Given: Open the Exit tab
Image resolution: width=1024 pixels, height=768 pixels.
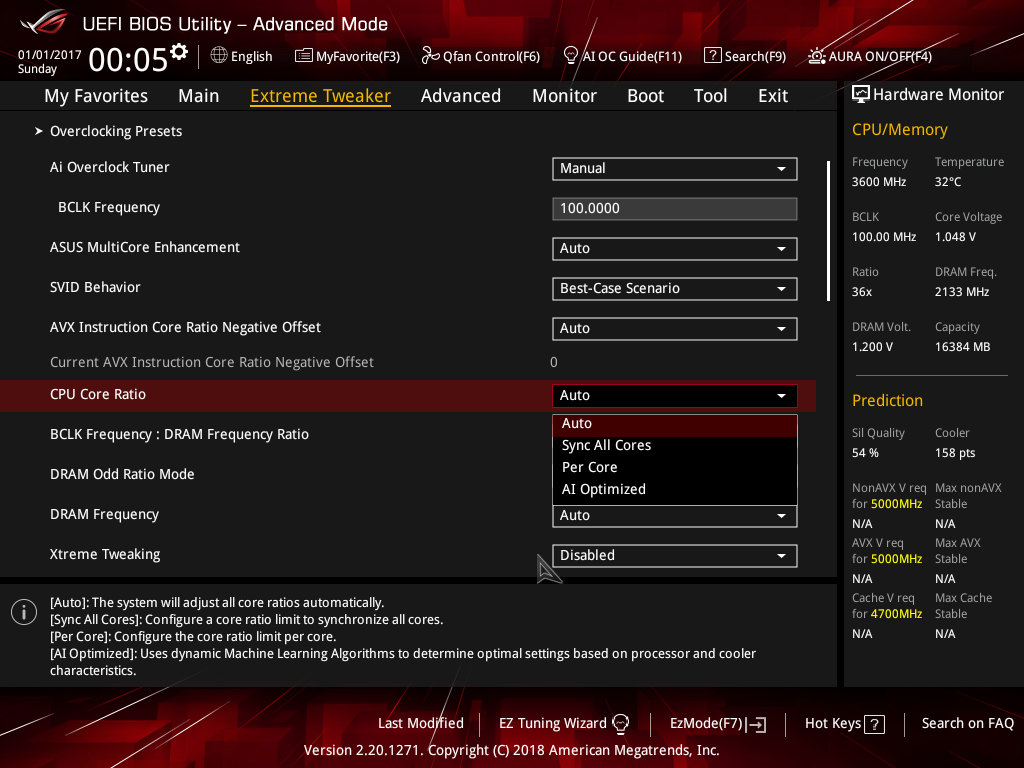Looking at the screenshot, I should 773,95.
